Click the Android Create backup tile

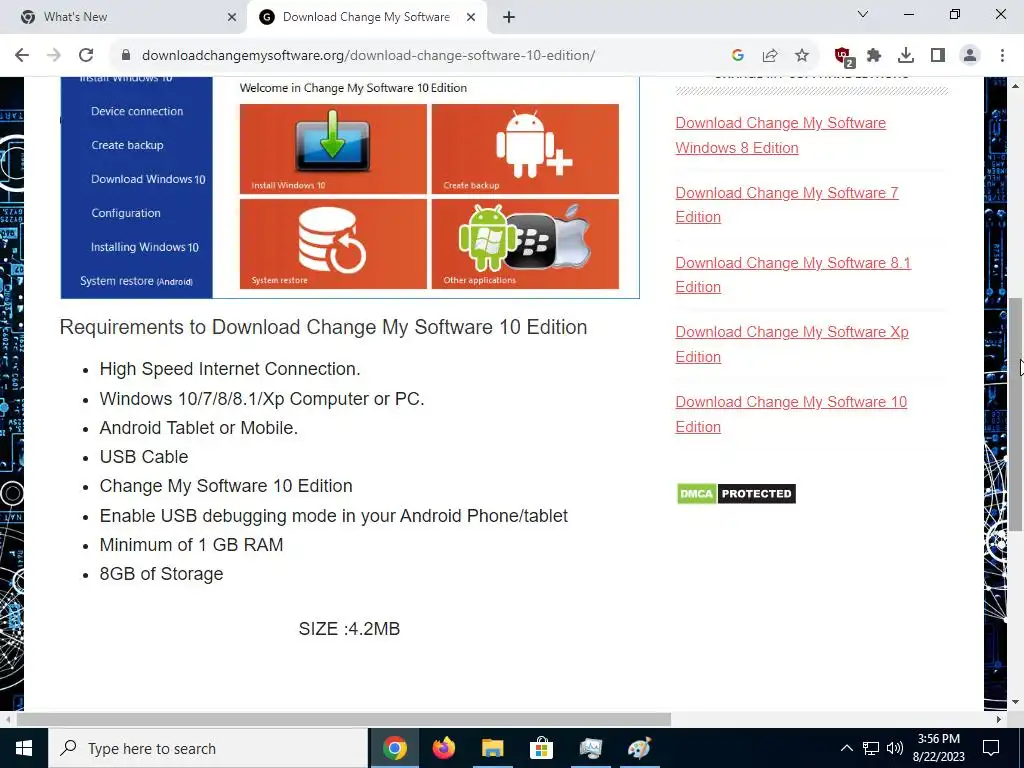(x=525, y=149)
